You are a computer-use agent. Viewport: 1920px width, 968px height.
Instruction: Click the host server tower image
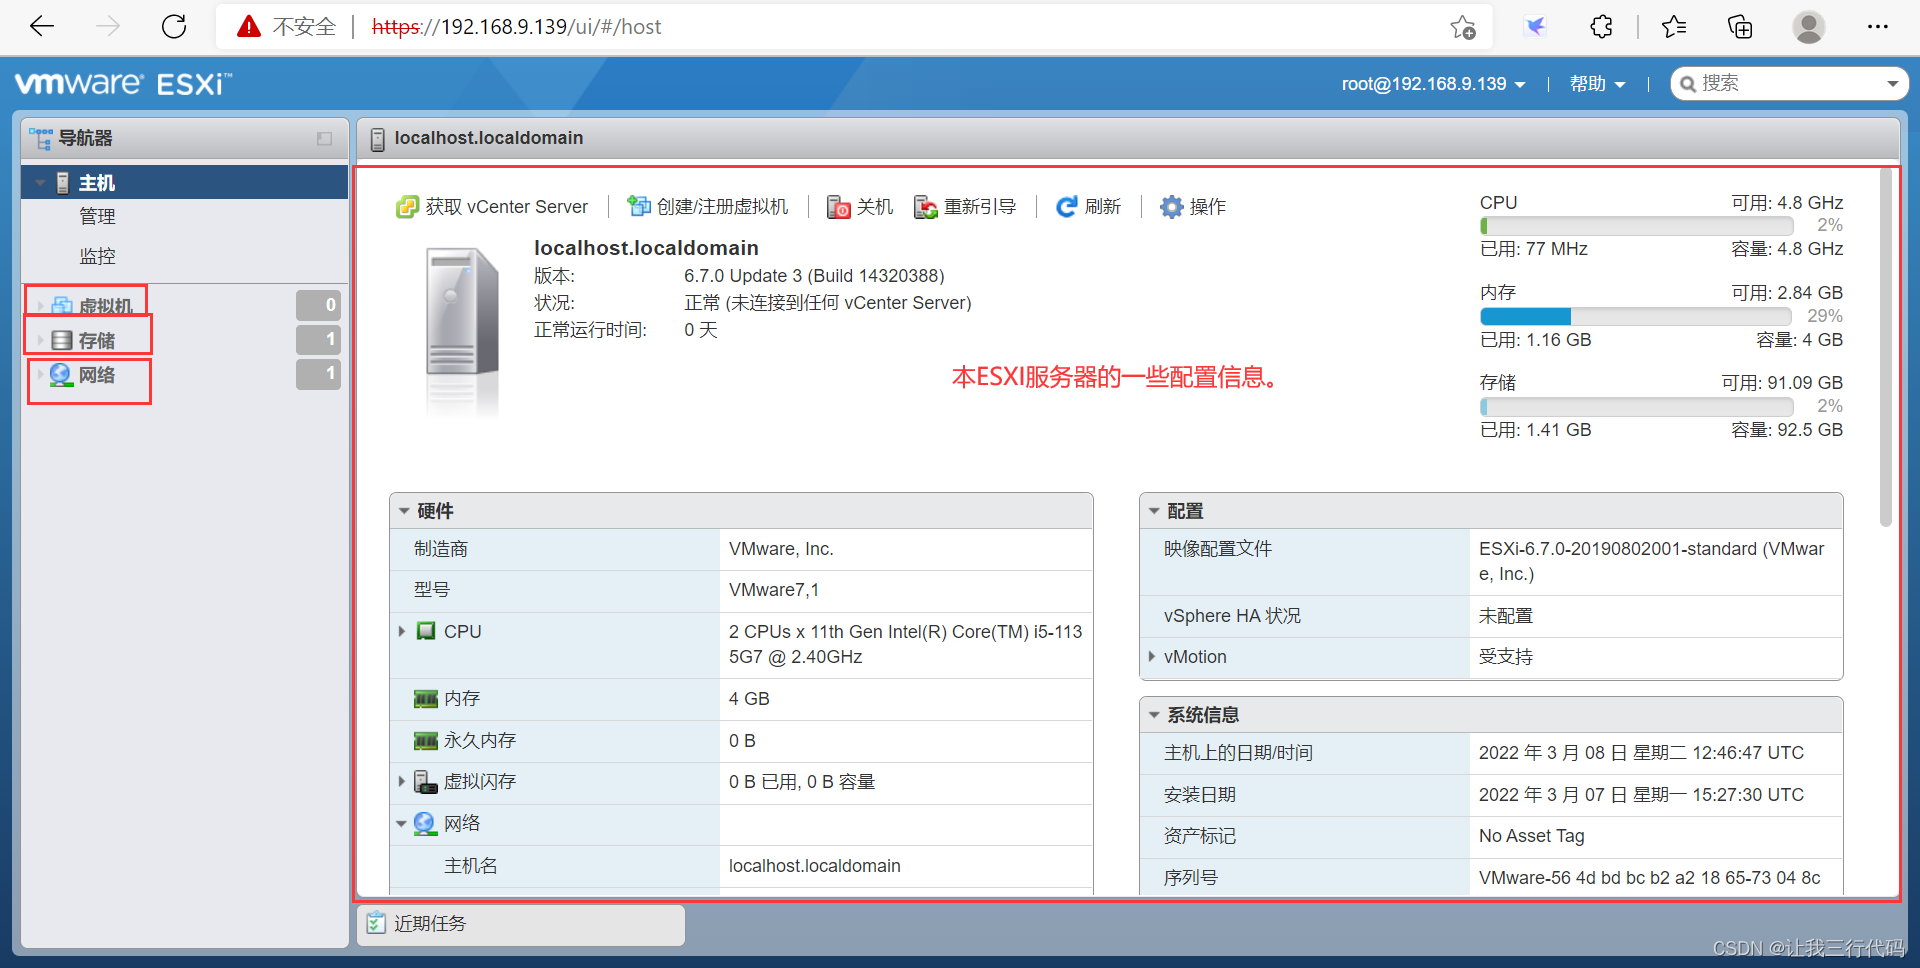pyautogui.click(x=461, y=312)
